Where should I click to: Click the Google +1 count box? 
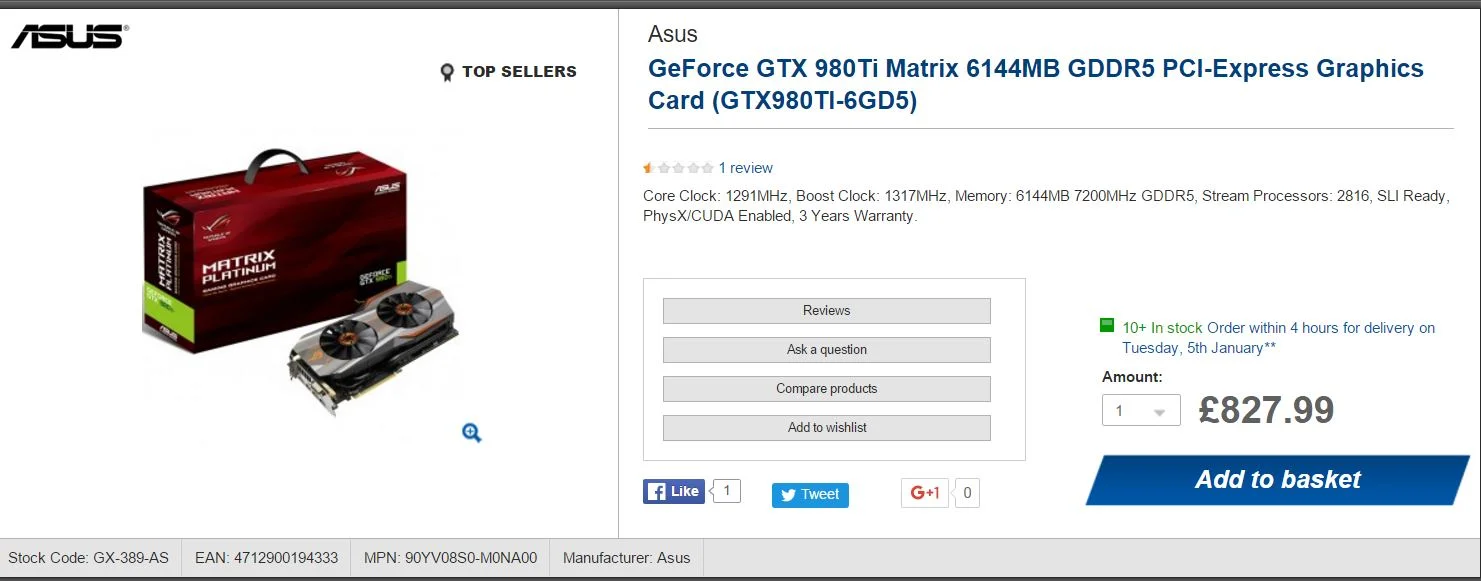point(967,493)
